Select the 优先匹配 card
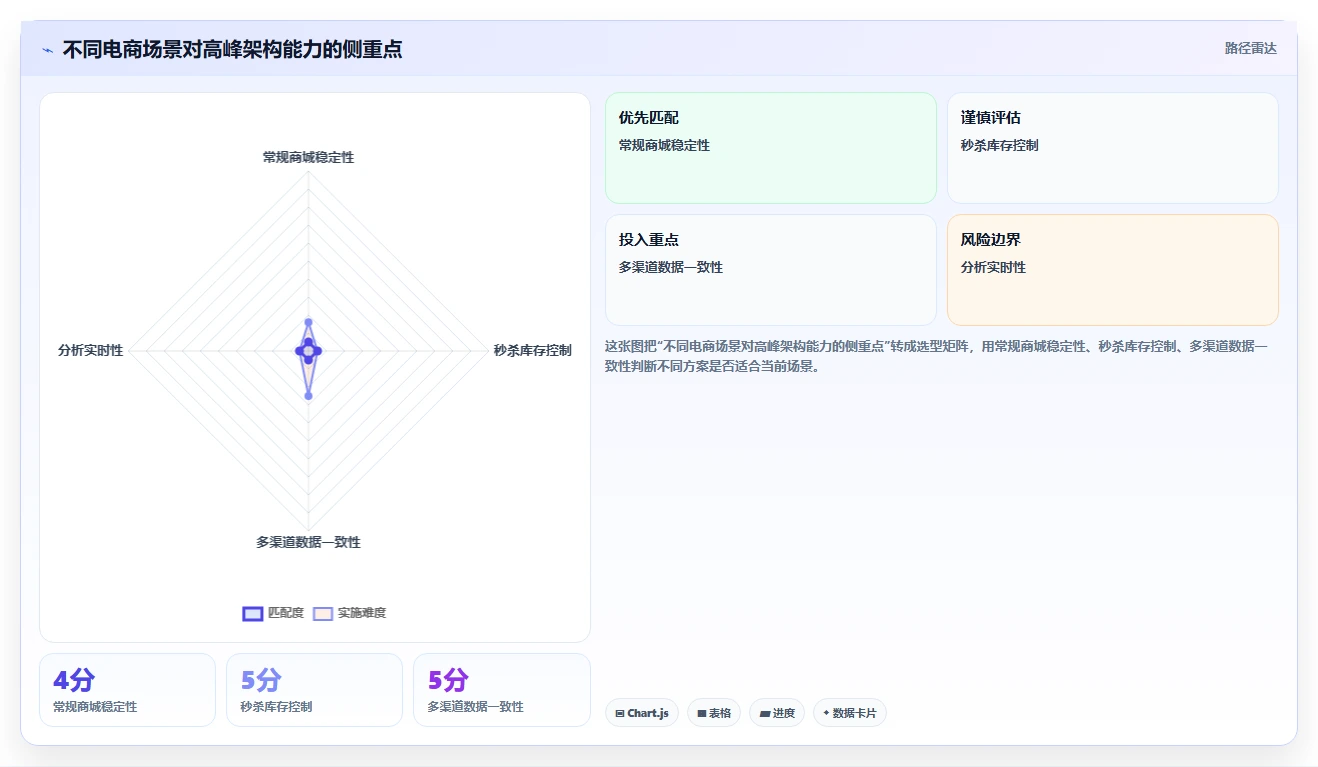The height and width of the screenshot is (767, 1318). [x=771, y=148]
